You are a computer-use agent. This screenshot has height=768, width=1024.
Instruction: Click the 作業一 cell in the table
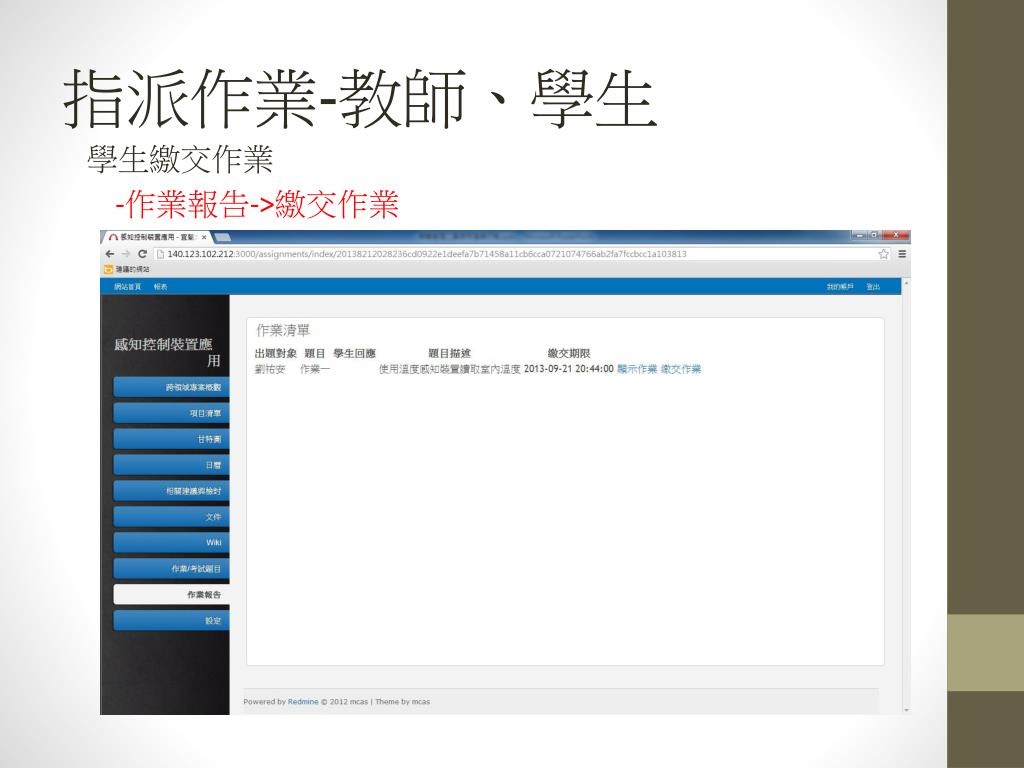pos(315,370)
